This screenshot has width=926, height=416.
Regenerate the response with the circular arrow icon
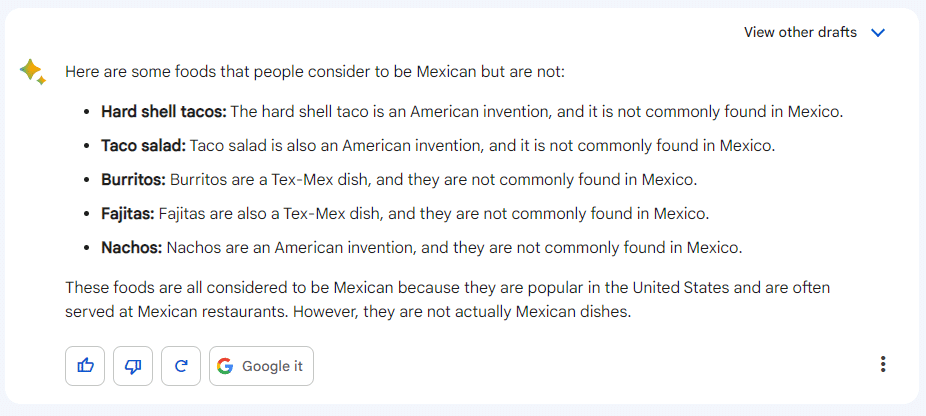(x=181, y=366)
